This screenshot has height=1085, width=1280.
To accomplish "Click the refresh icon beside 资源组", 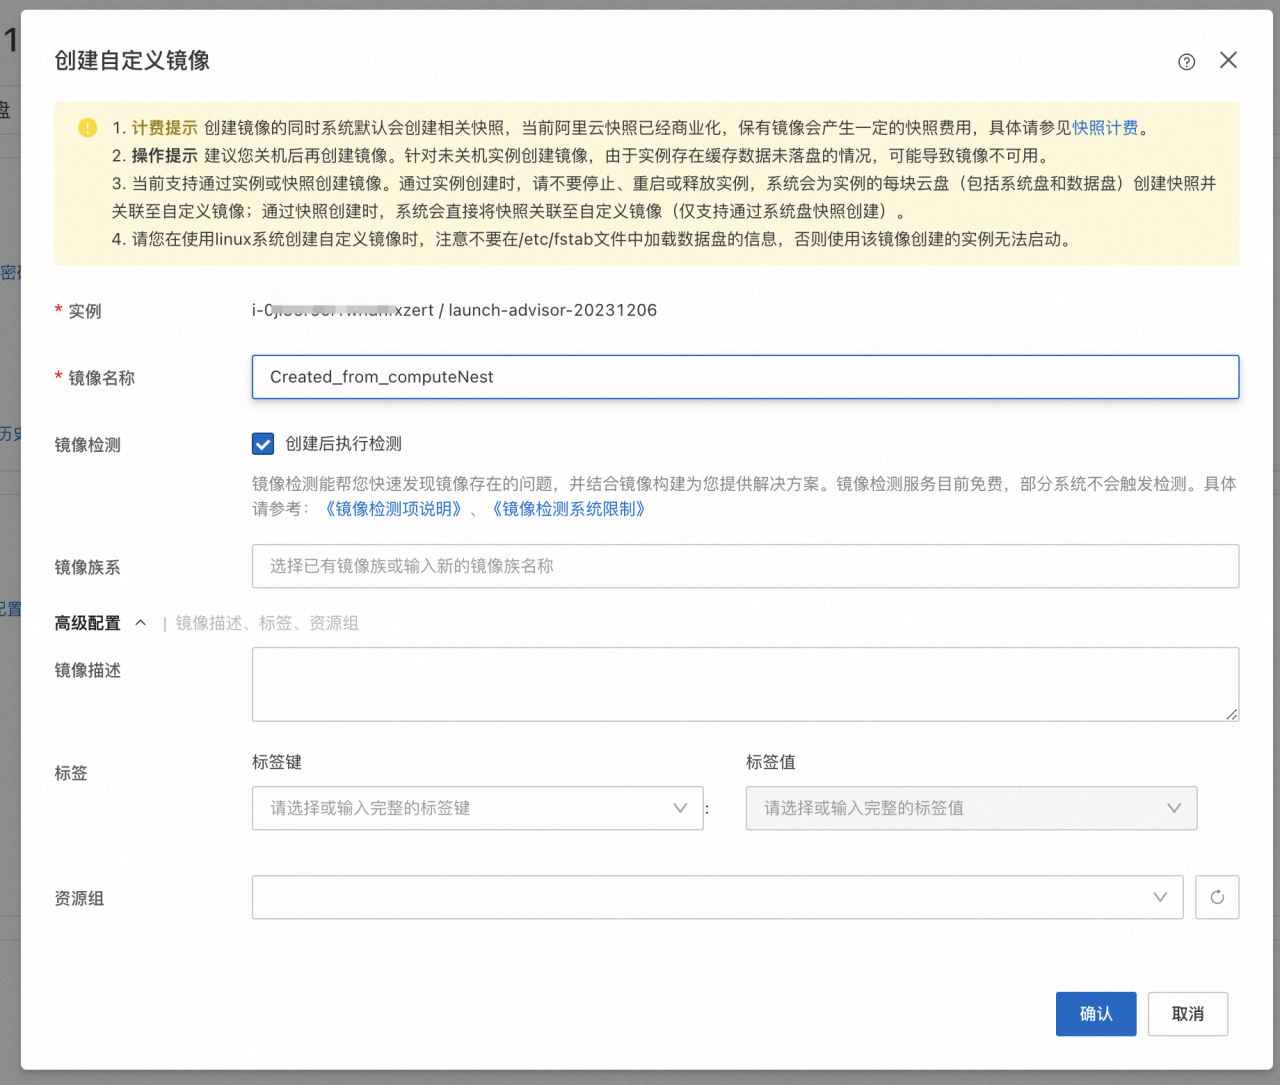I will [x=1217, y=897].
